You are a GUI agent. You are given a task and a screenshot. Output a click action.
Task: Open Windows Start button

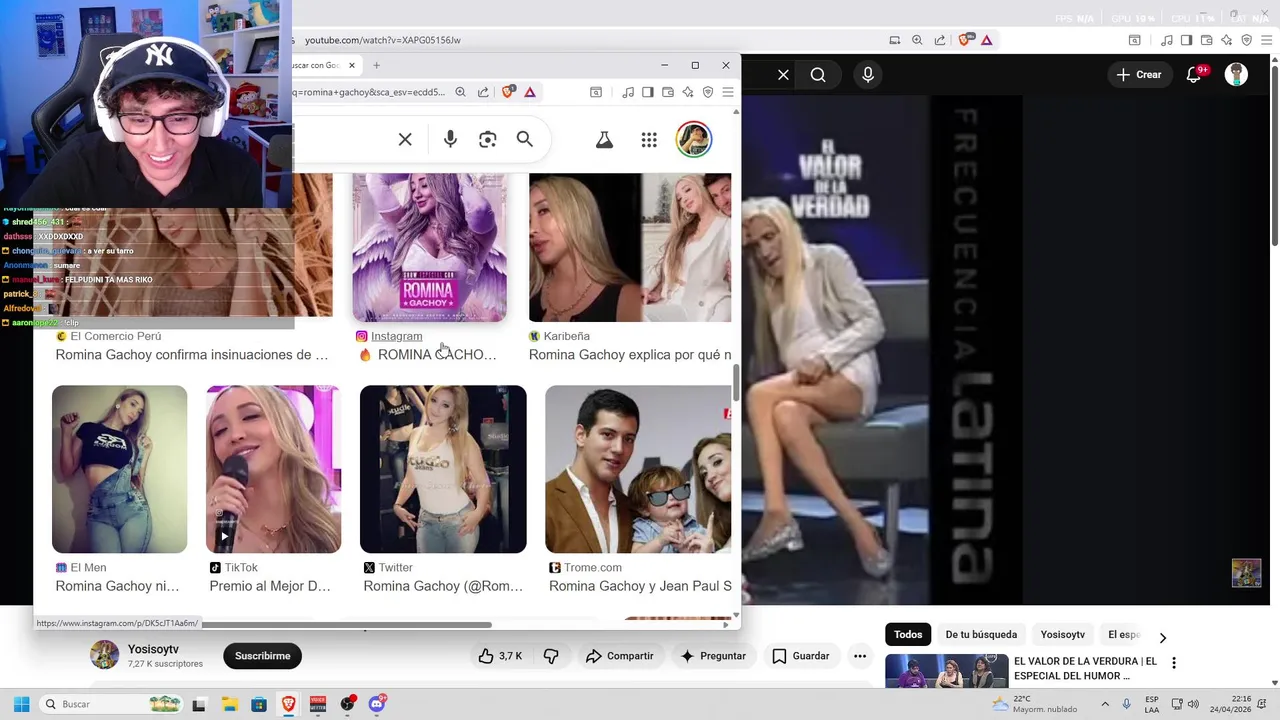click(21, 704)
